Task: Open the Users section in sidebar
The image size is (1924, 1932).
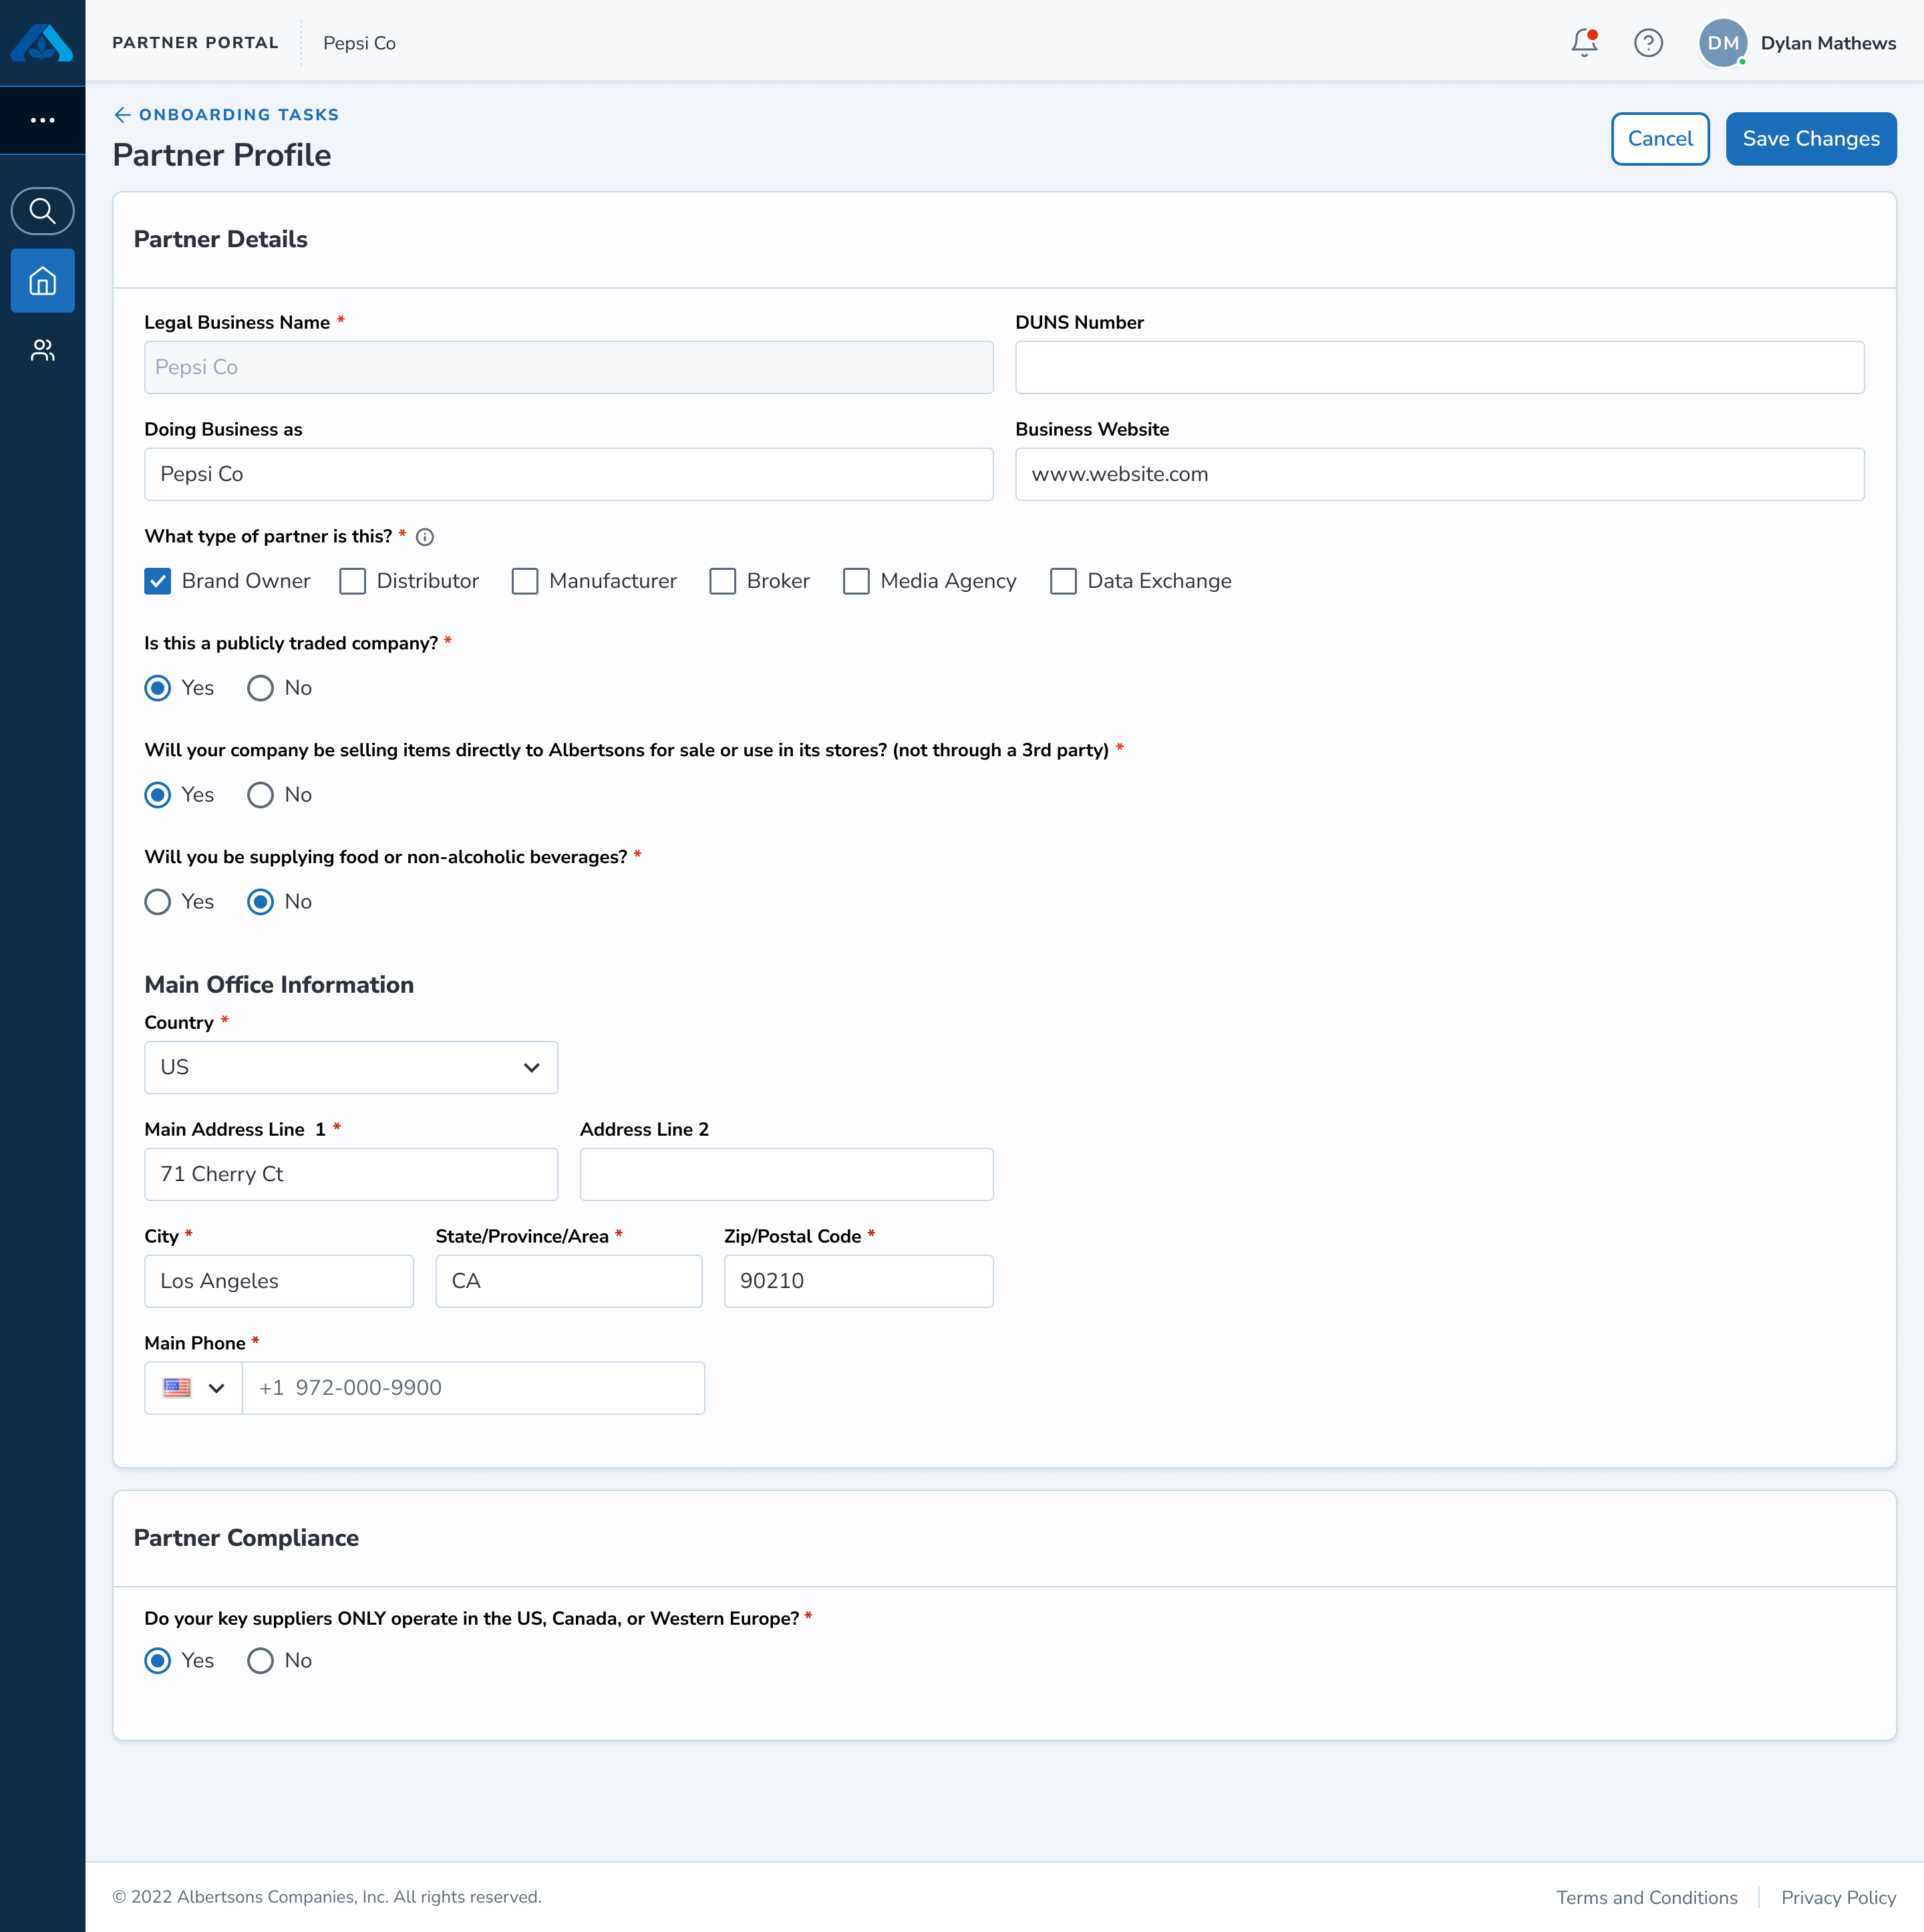Action: tap(42, 350)
